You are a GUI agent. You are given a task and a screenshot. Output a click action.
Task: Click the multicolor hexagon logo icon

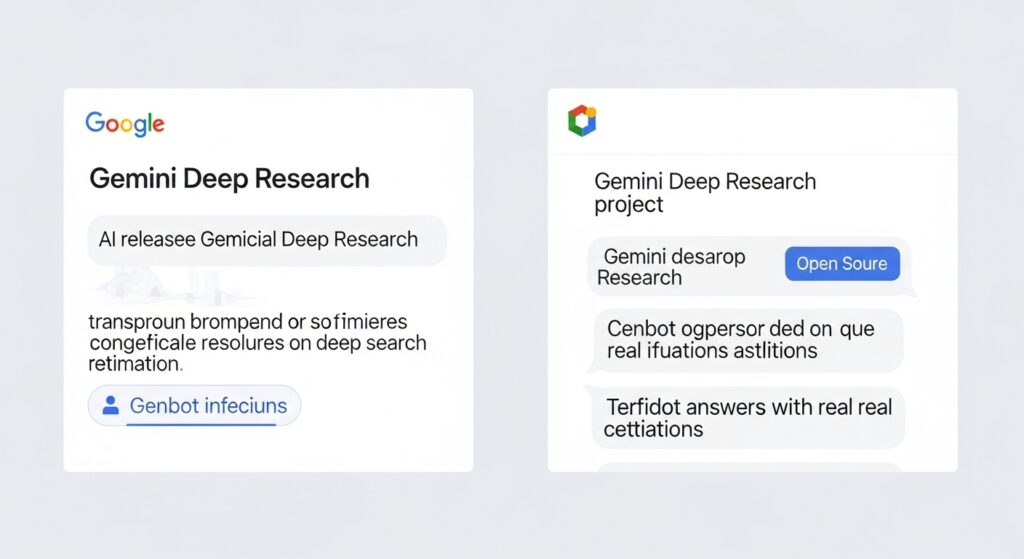coord(582,121)
